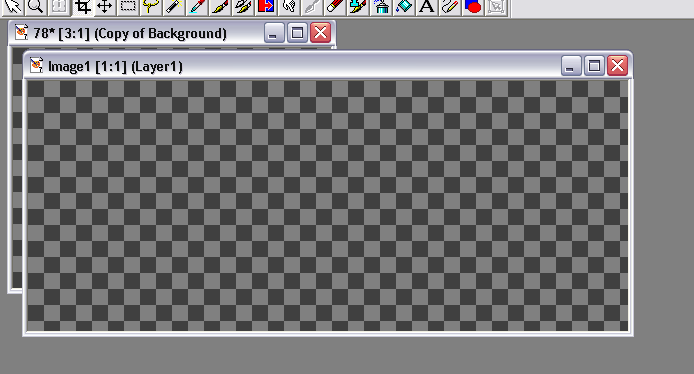Select the Flood Fill tool
This screenshot has width=694, height=374.
coord(404,7)
